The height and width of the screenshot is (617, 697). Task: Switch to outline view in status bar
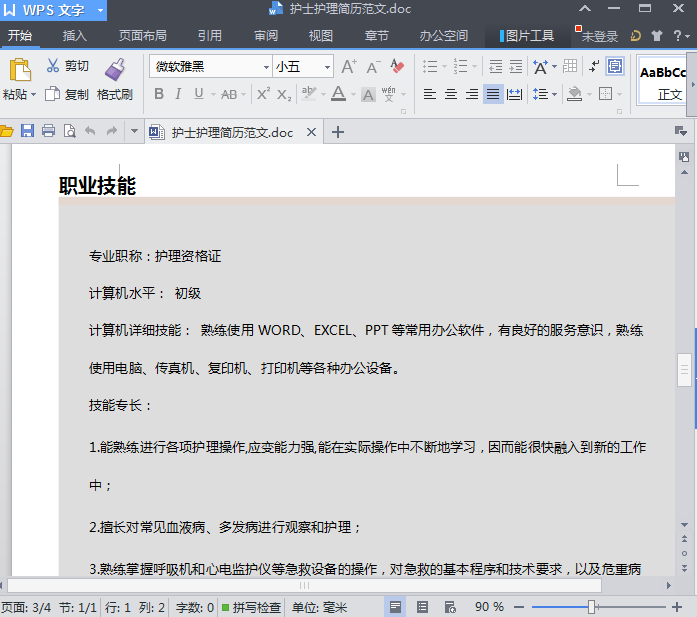[x=422, y=607]
